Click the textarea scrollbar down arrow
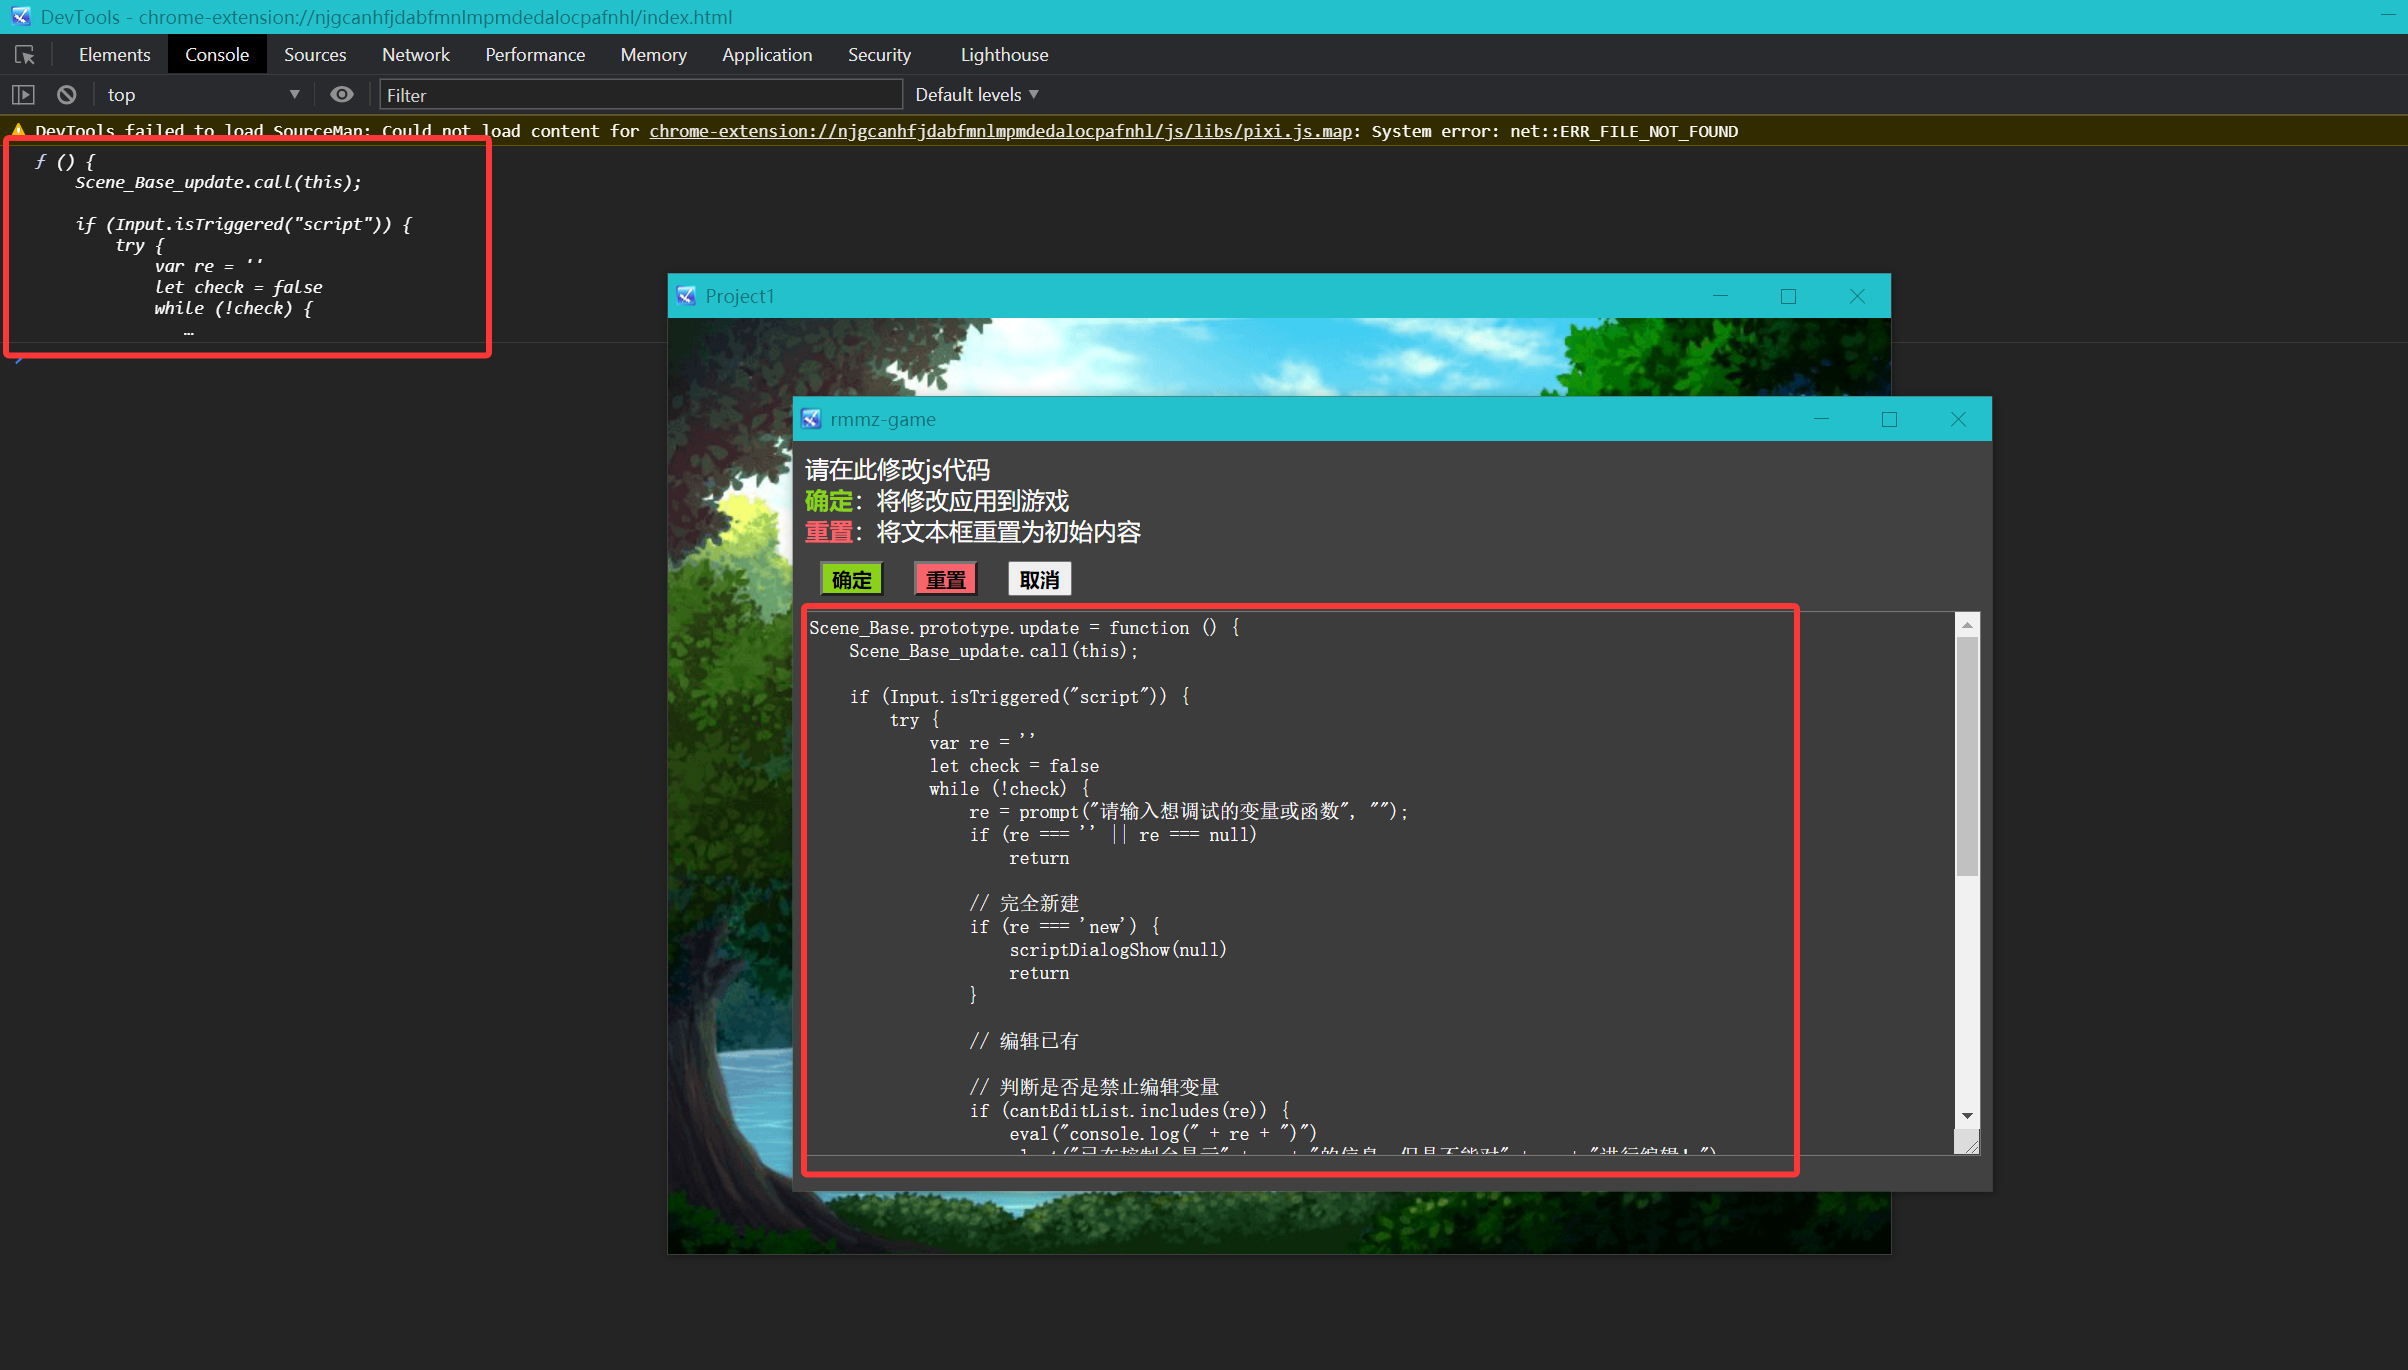The width and height of the screenshot is (2408, 1370). (x=1967, y=1115)
